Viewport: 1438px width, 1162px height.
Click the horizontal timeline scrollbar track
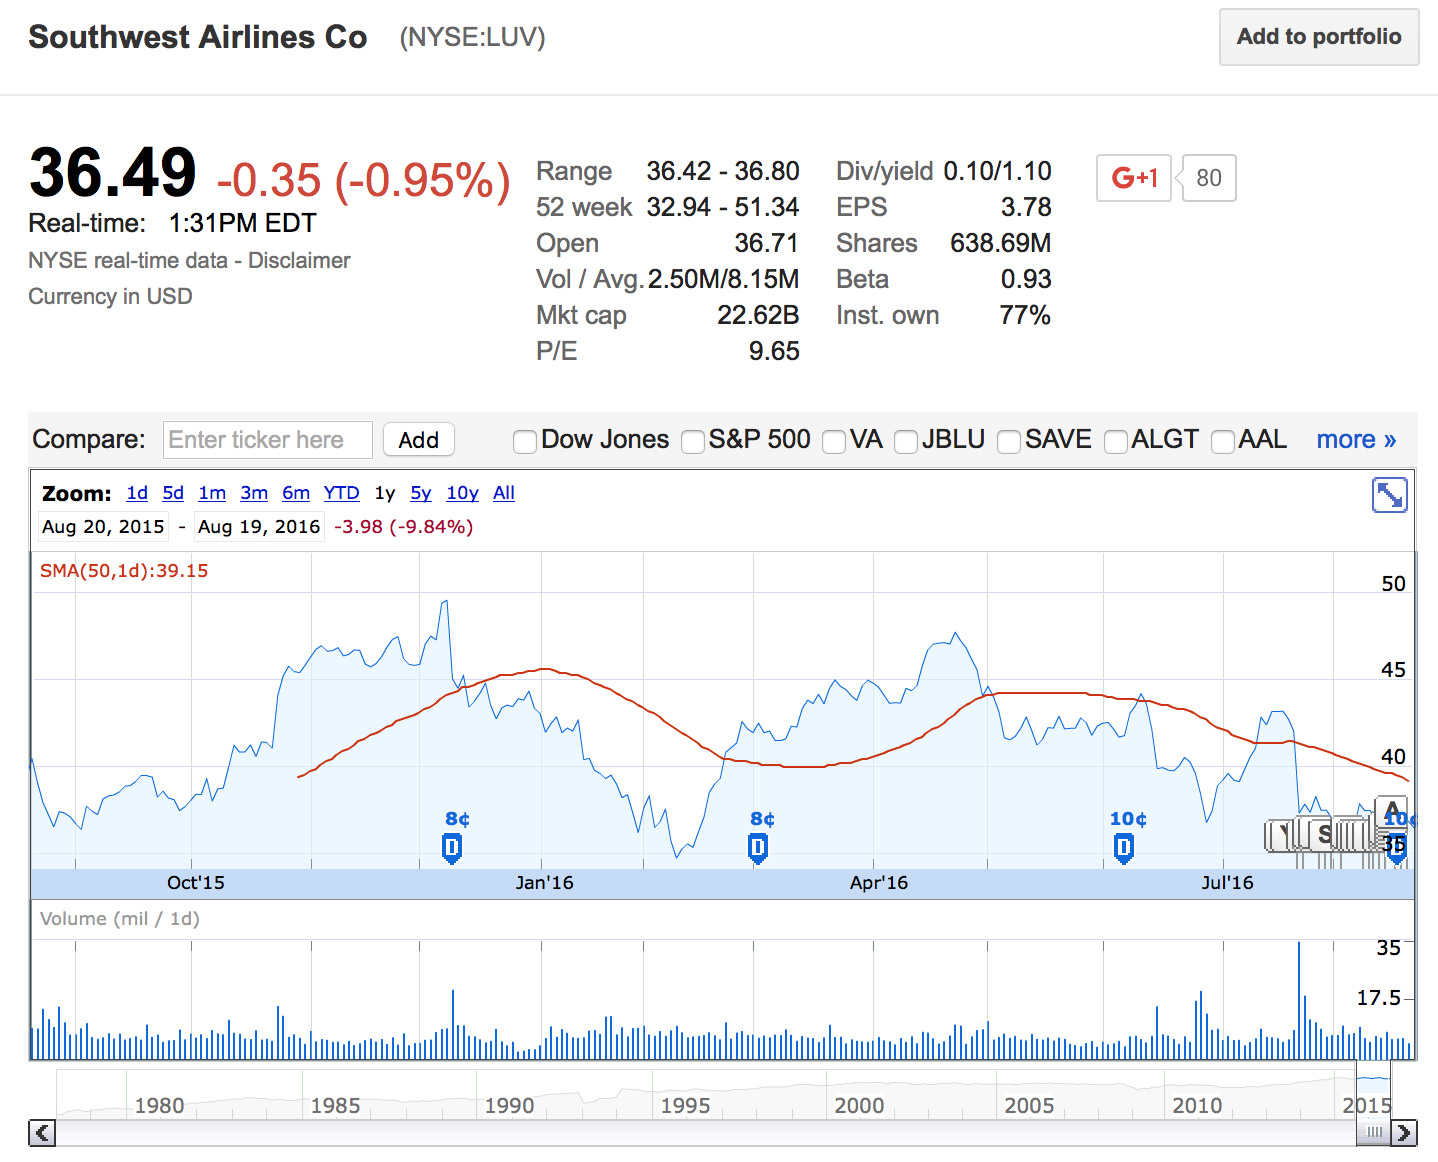click(x=705, y=1133)
